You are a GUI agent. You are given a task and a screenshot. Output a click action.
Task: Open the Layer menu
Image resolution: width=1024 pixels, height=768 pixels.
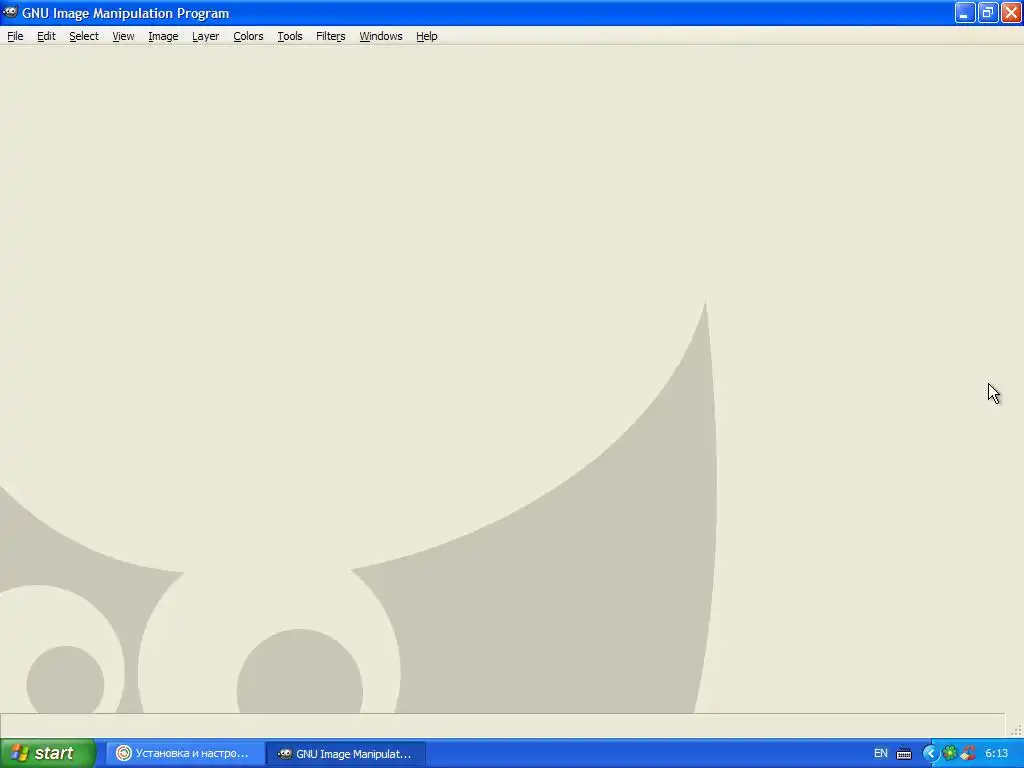coord(205,37)
